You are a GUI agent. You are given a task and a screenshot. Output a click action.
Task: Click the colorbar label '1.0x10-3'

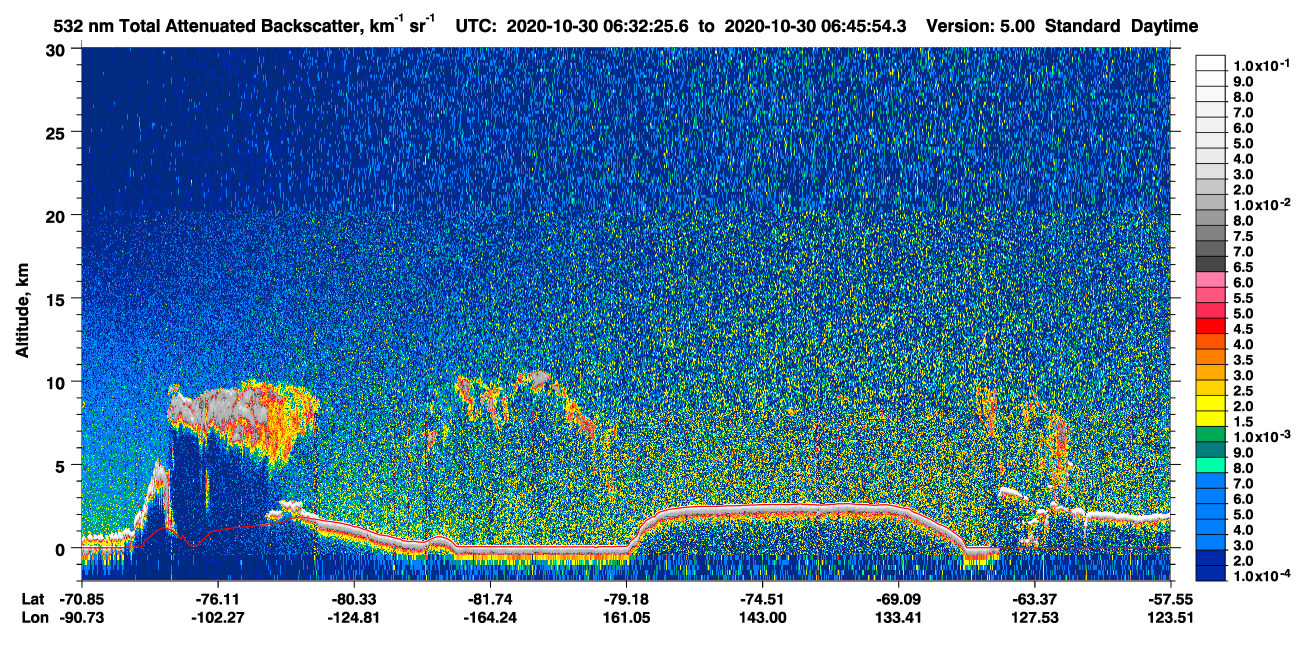1261,436
